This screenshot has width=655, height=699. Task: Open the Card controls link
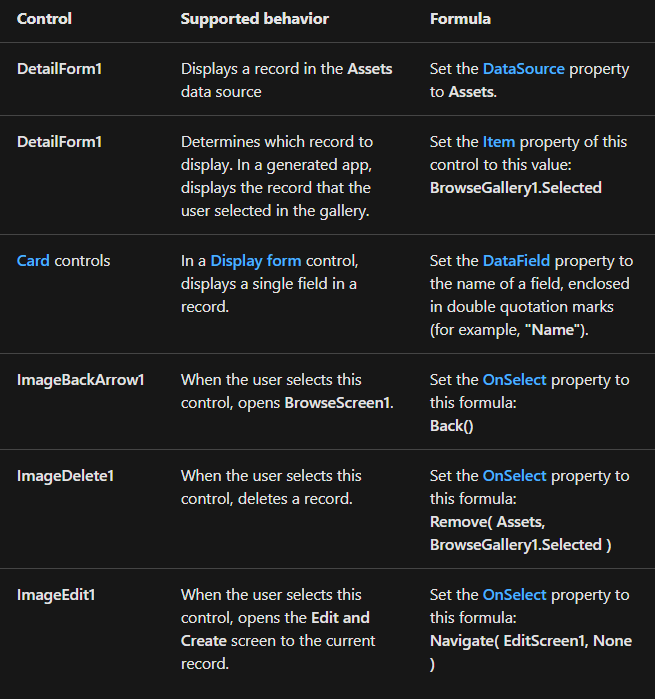click(x=33, y=261)
